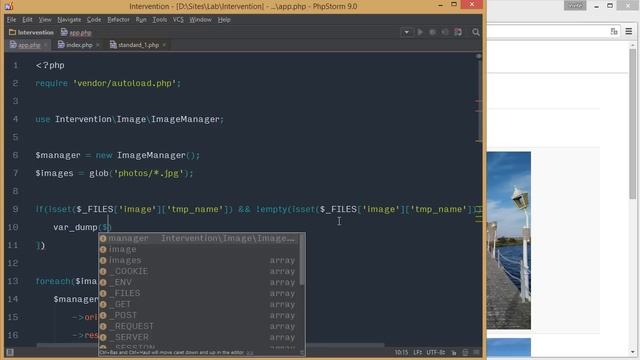Viewport: 640px width, 360px height.
Task: Click the next-tip link in completion popup hint
Action: pyautogui.click(x=250, y=353)
